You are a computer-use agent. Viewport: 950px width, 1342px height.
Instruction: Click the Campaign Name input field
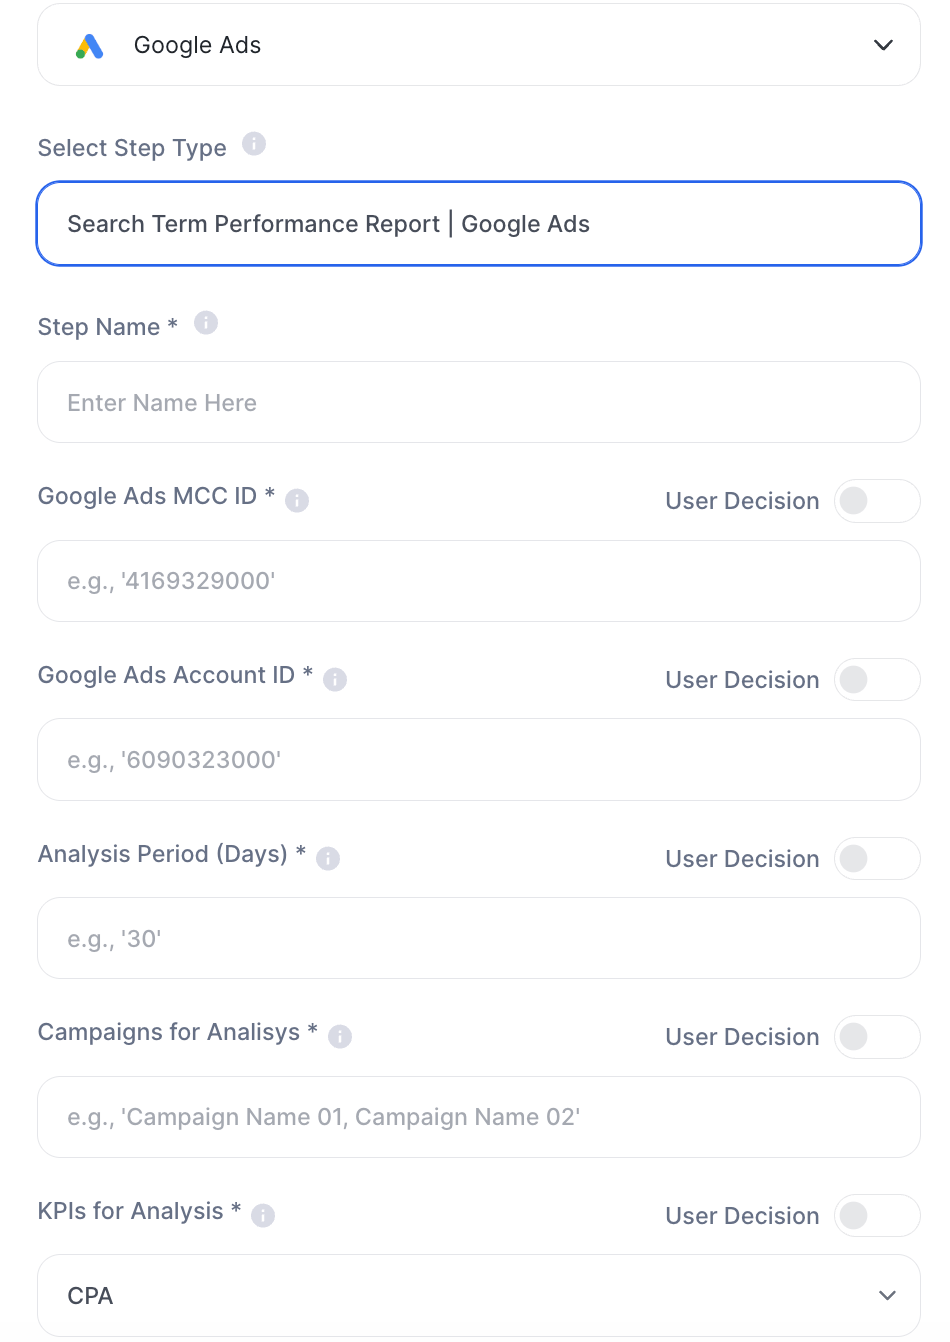[x=479, y=1117]
